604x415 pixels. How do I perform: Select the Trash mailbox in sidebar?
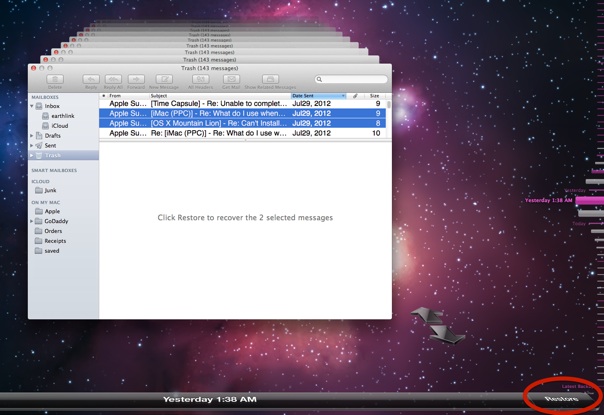pos(53,155)
